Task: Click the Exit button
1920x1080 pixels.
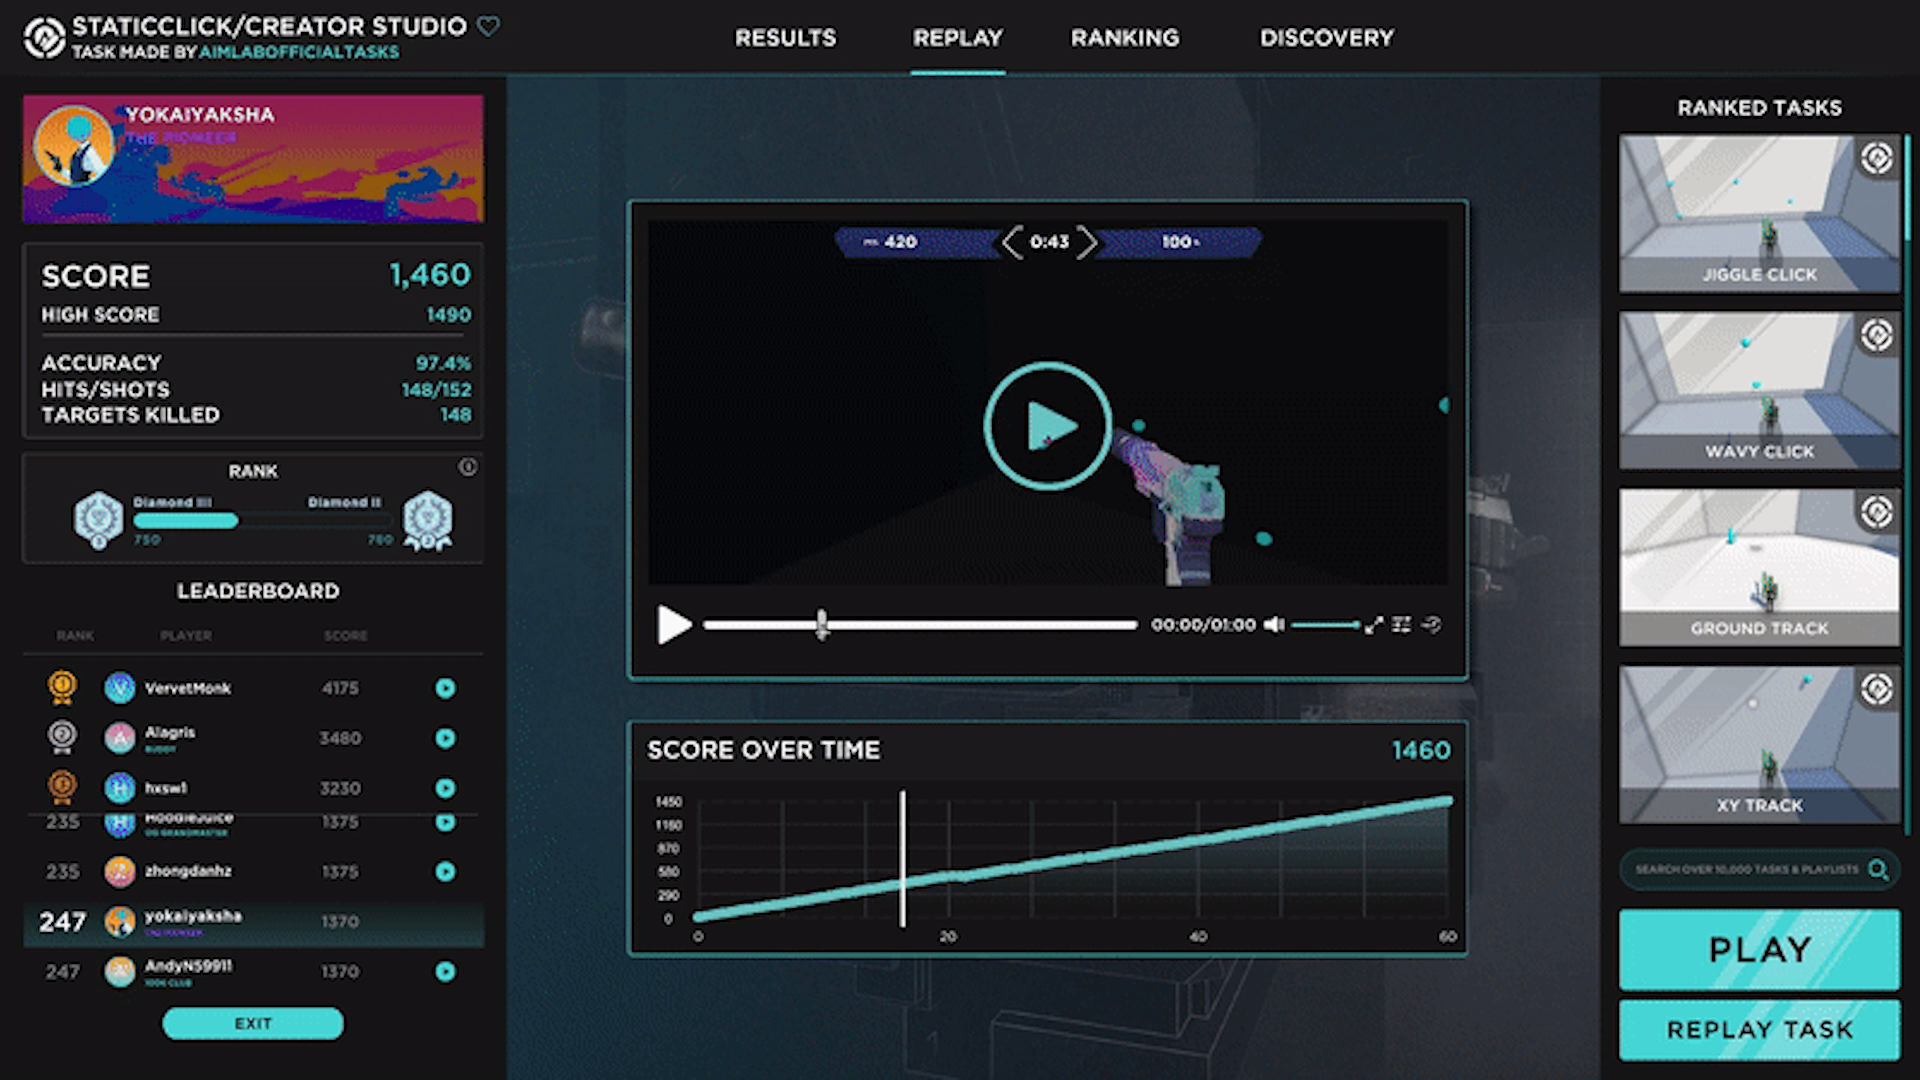Action: [x=253, y=1023]
